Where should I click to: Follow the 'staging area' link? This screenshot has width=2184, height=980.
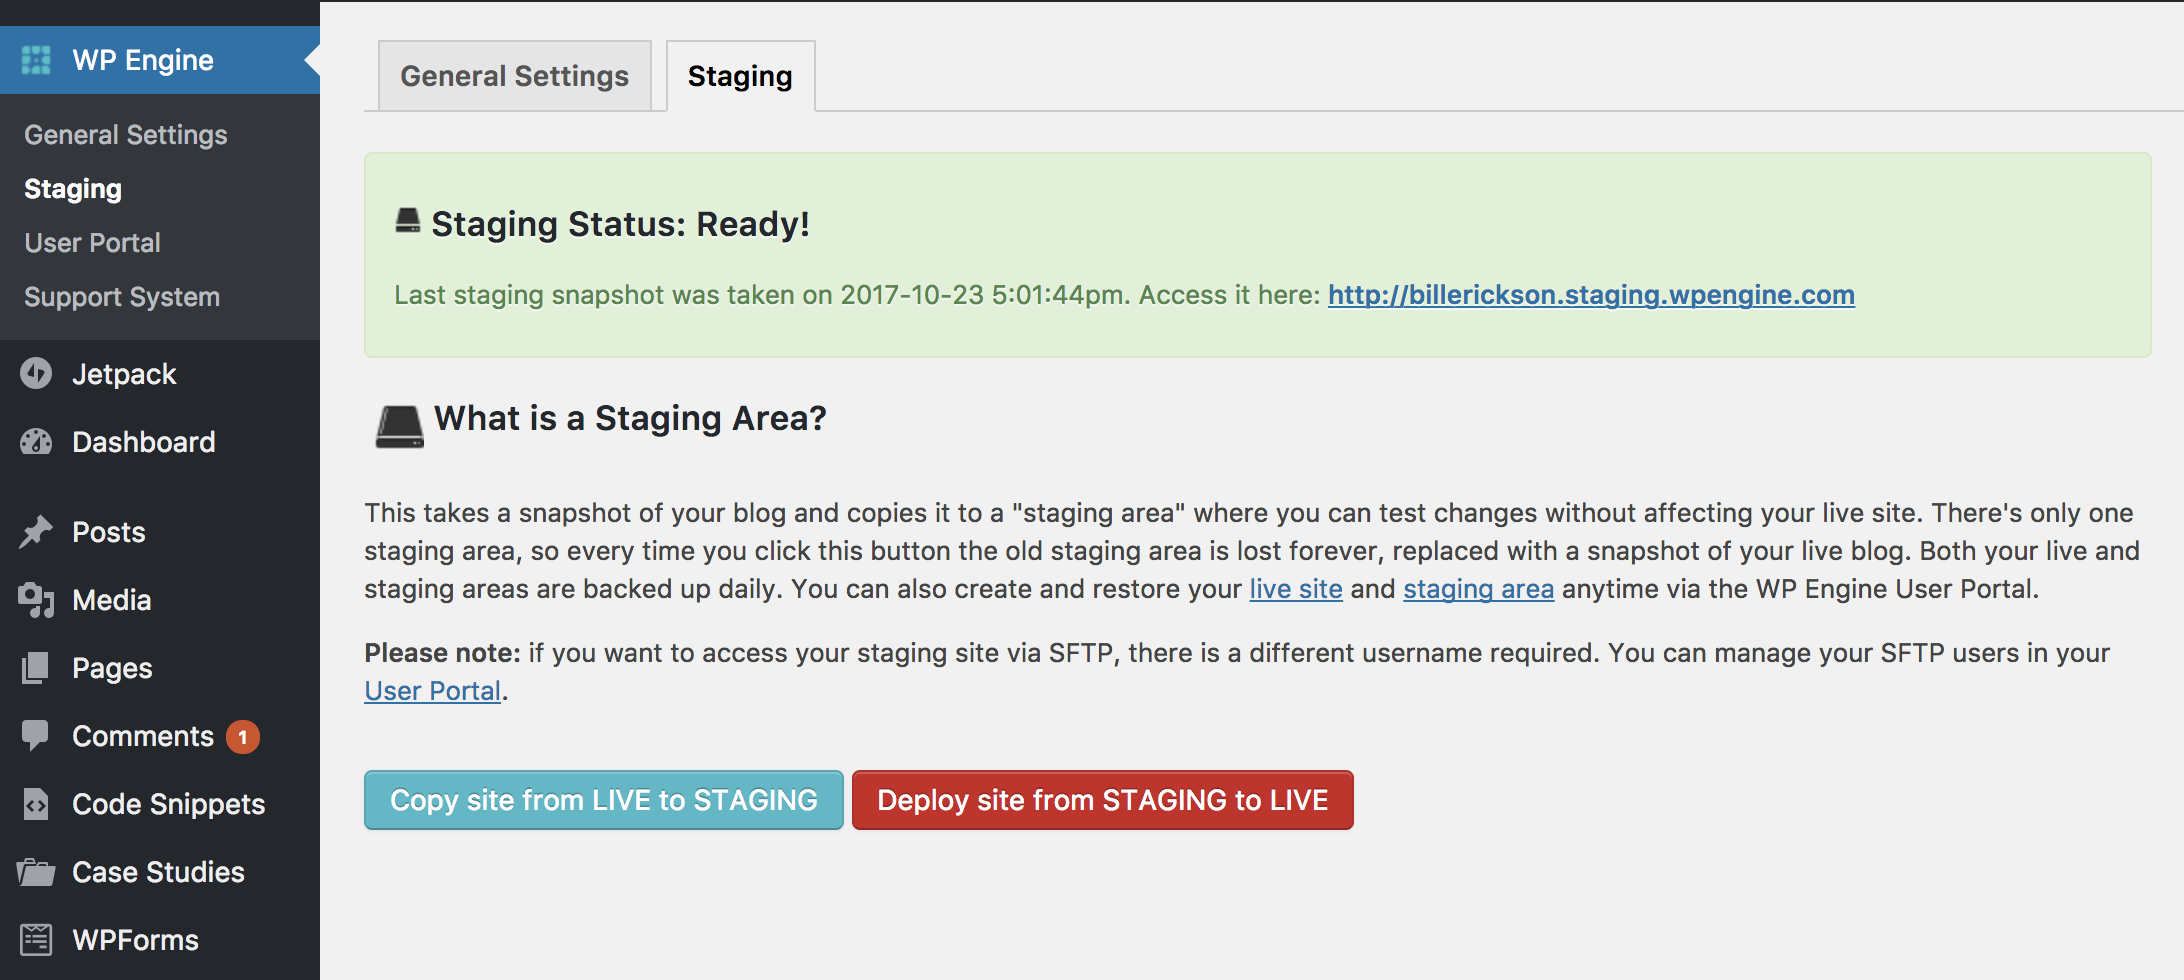coord(1479,589)
